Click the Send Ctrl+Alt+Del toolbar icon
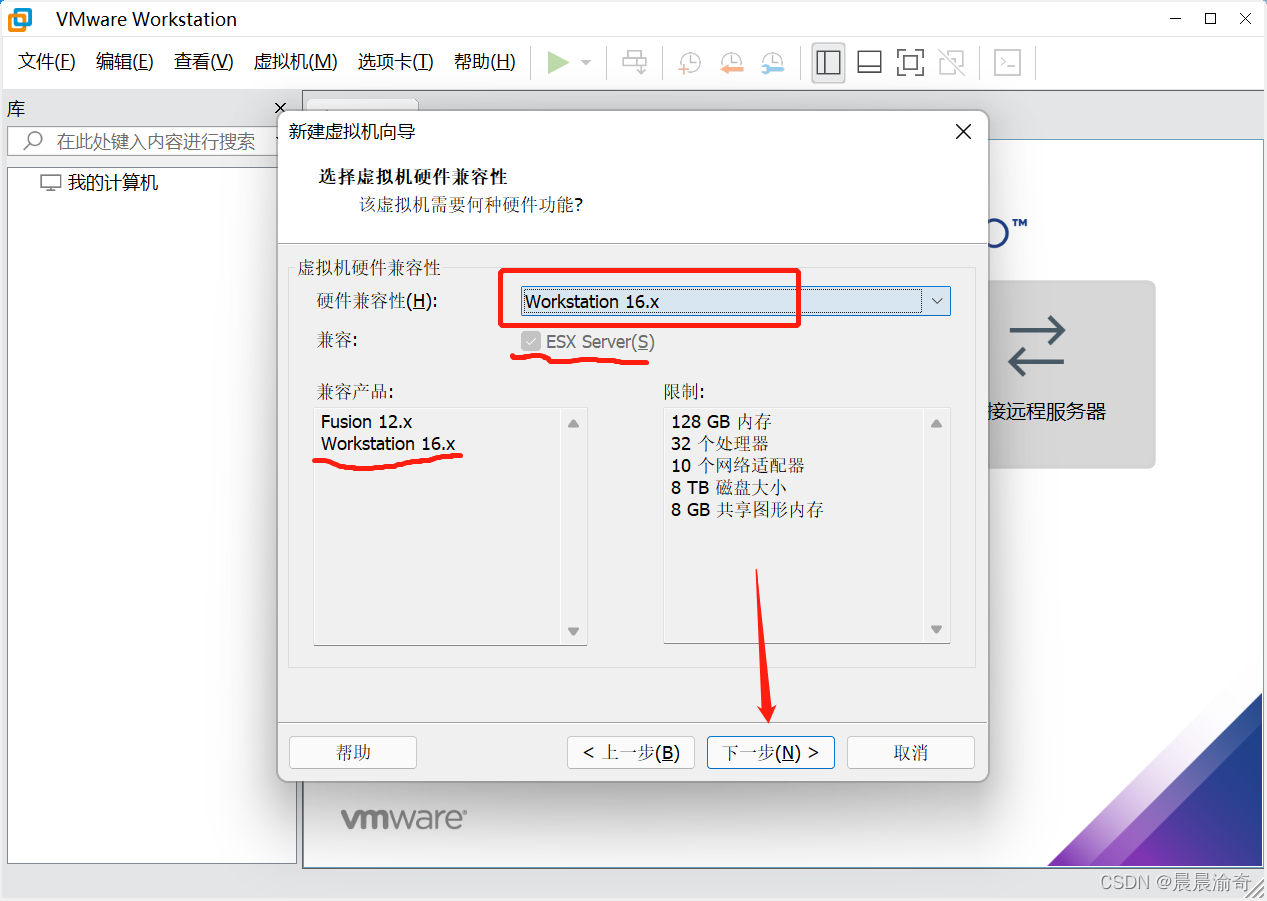The width and height of the screenshot is (1267, 901). pyautogui.click(x=634, y=62)
